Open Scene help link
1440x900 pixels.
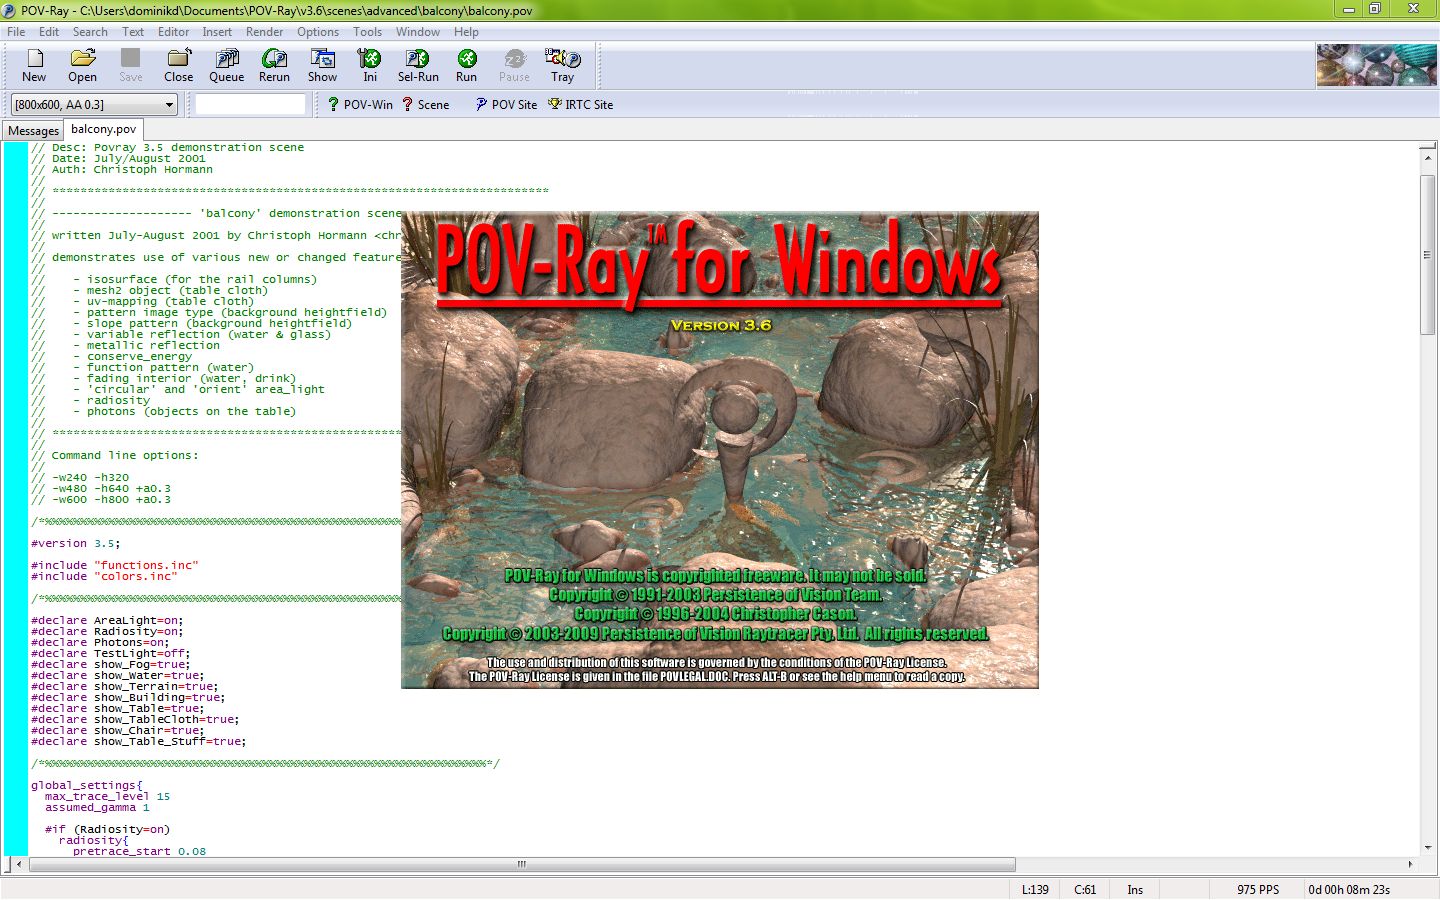(x=426, y=104)
